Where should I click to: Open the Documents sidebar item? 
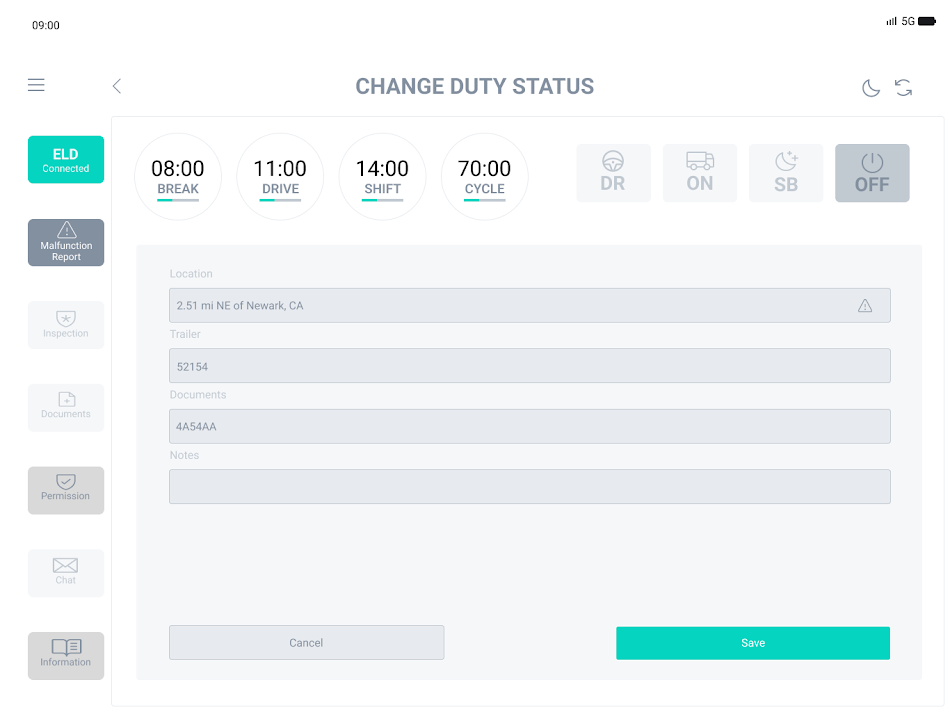[x=66, y=407]
